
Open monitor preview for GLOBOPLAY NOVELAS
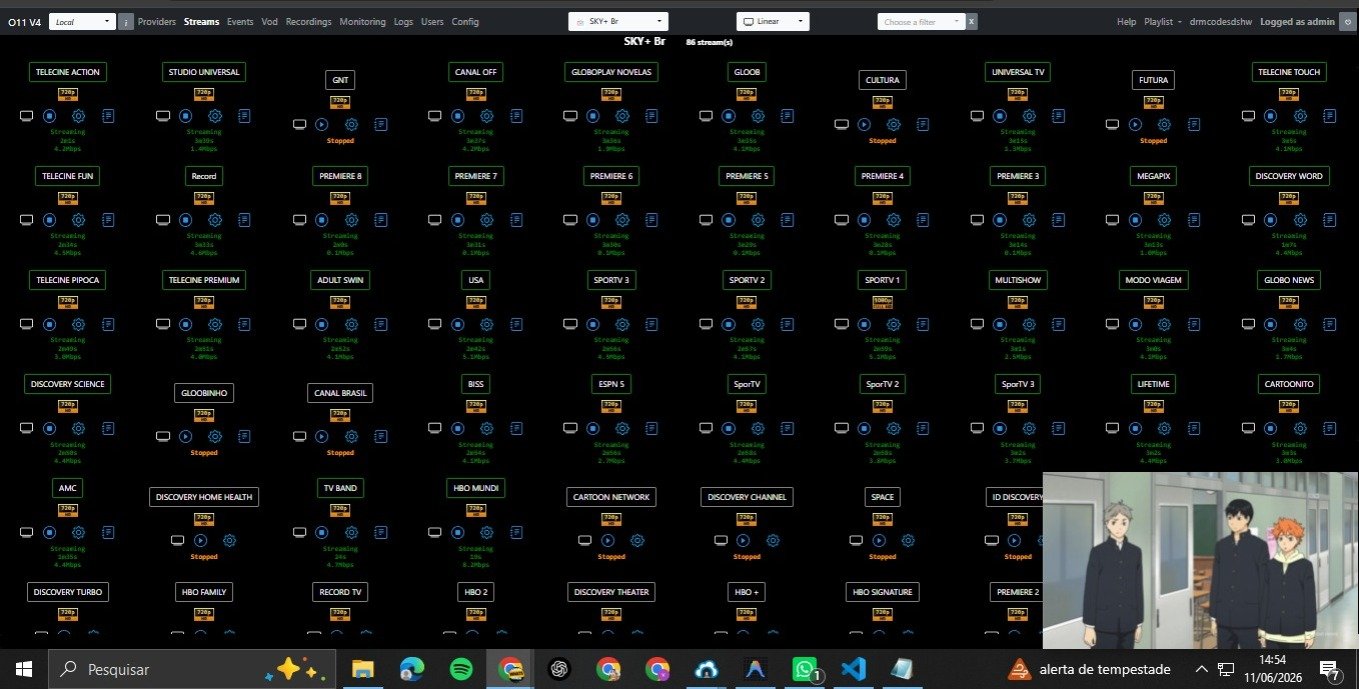pos(570,116)
